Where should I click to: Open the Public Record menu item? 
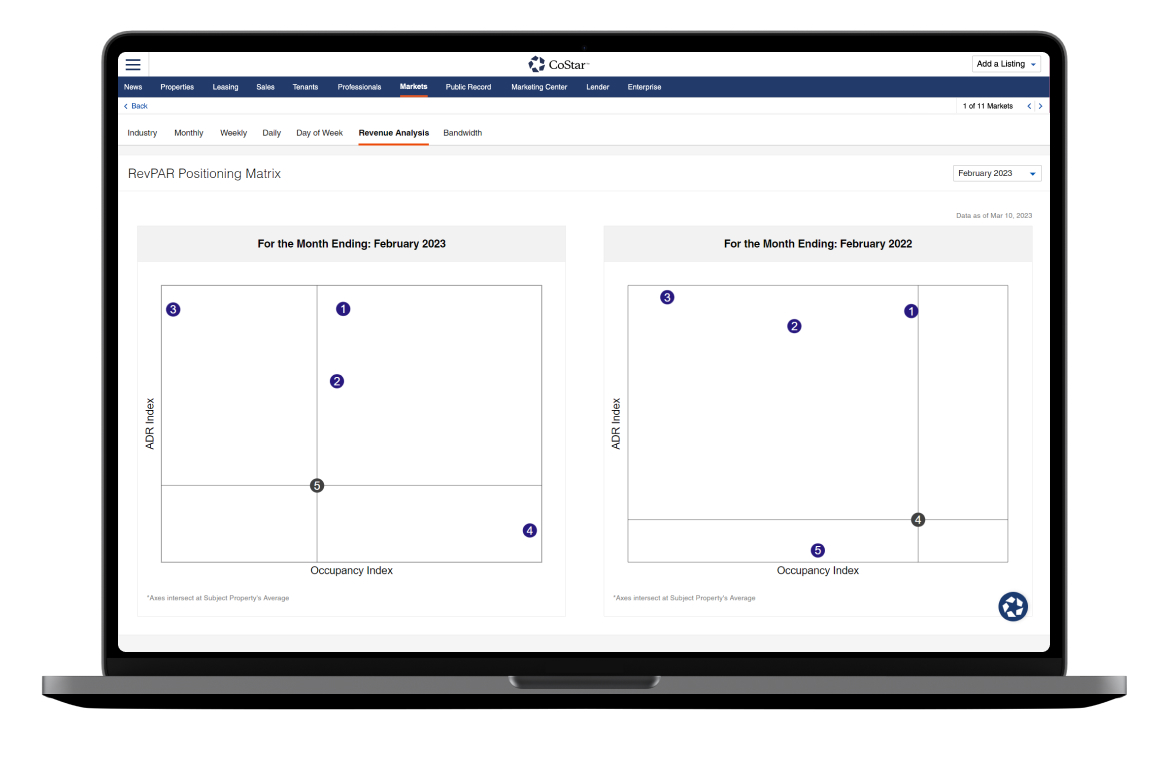[468, 87]
